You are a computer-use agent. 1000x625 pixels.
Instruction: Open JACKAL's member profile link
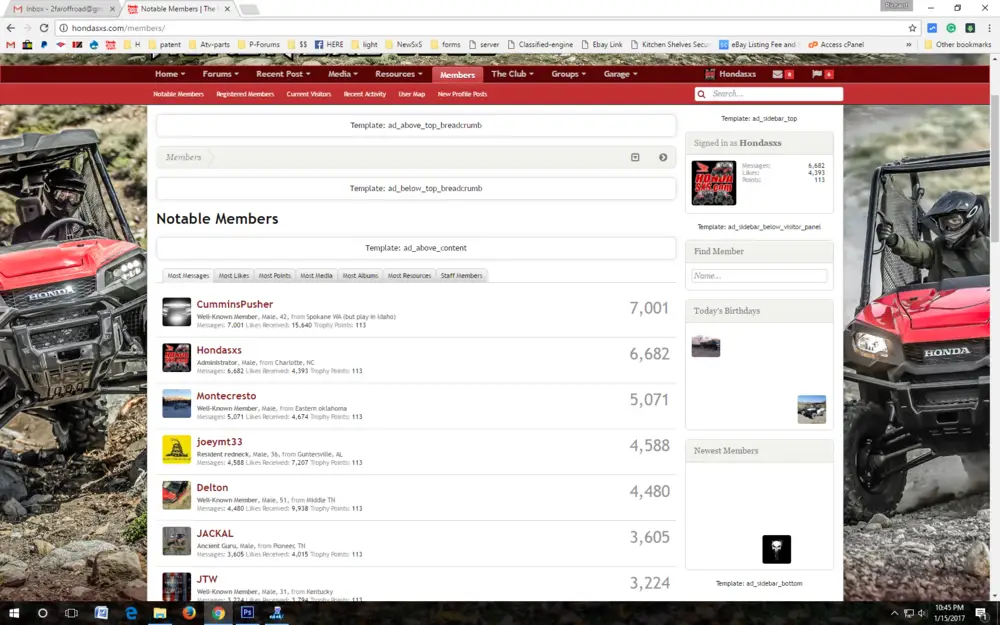[x=215, y=534]
